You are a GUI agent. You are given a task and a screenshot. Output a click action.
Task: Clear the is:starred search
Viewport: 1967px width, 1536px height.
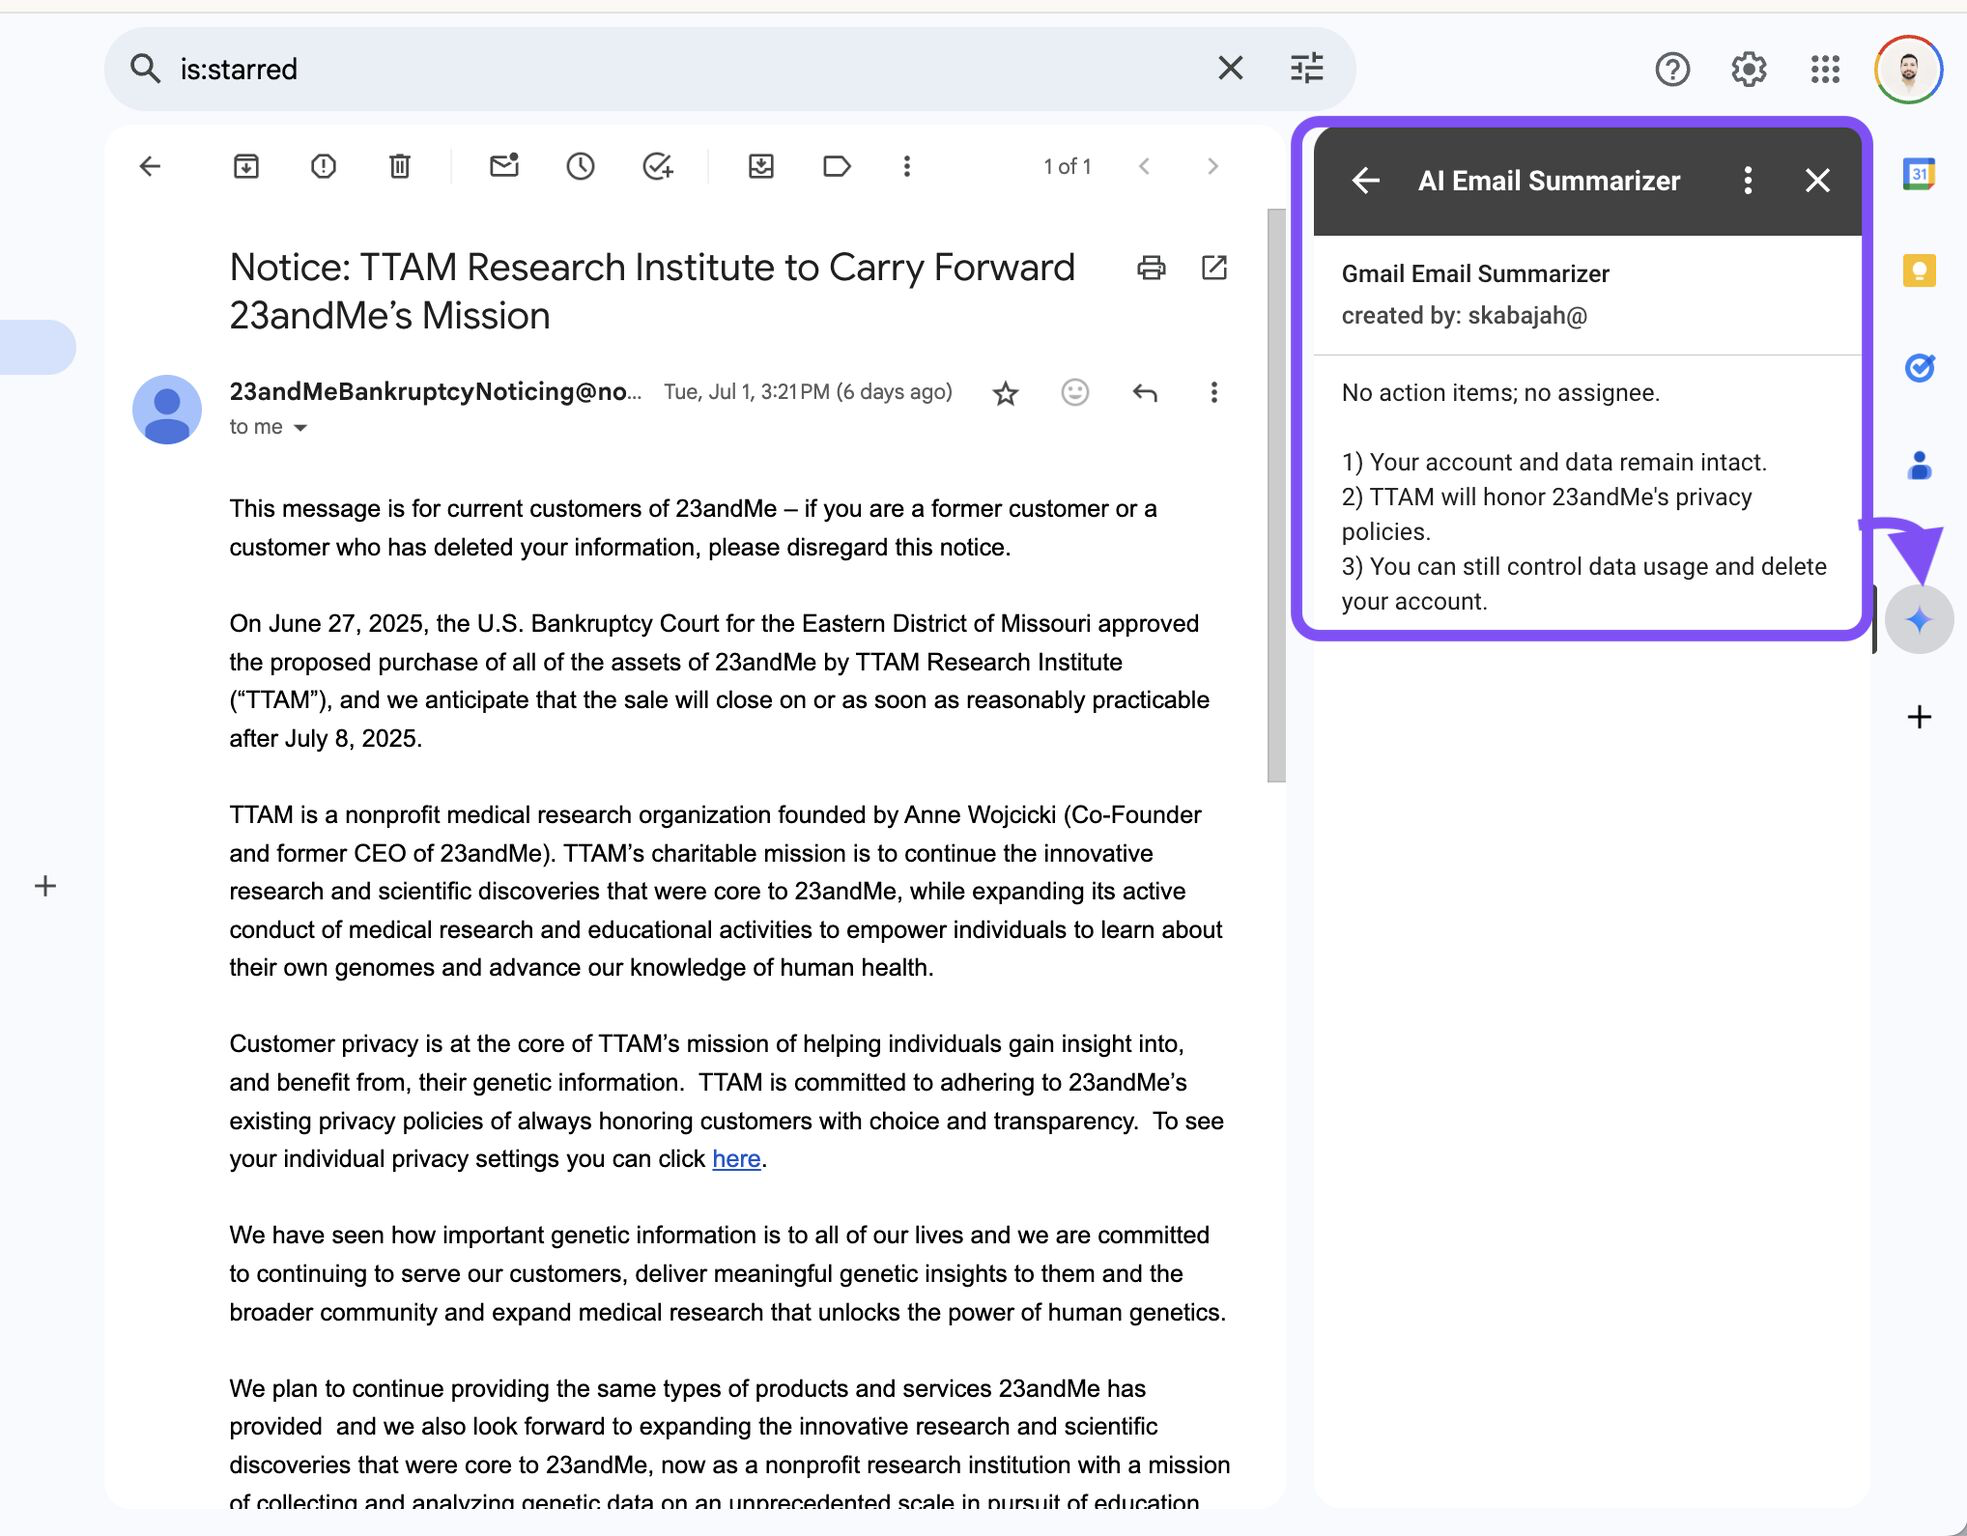click(1230, 68)
